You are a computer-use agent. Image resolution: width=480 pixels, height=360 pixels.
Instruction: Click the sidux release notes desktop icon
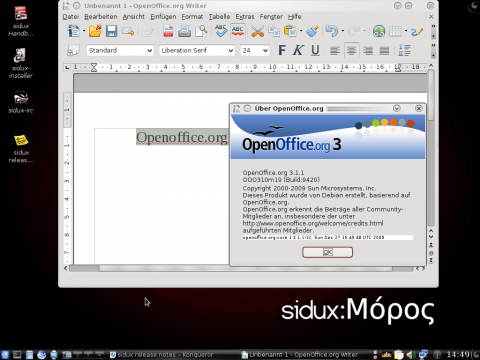pos(21,149)
